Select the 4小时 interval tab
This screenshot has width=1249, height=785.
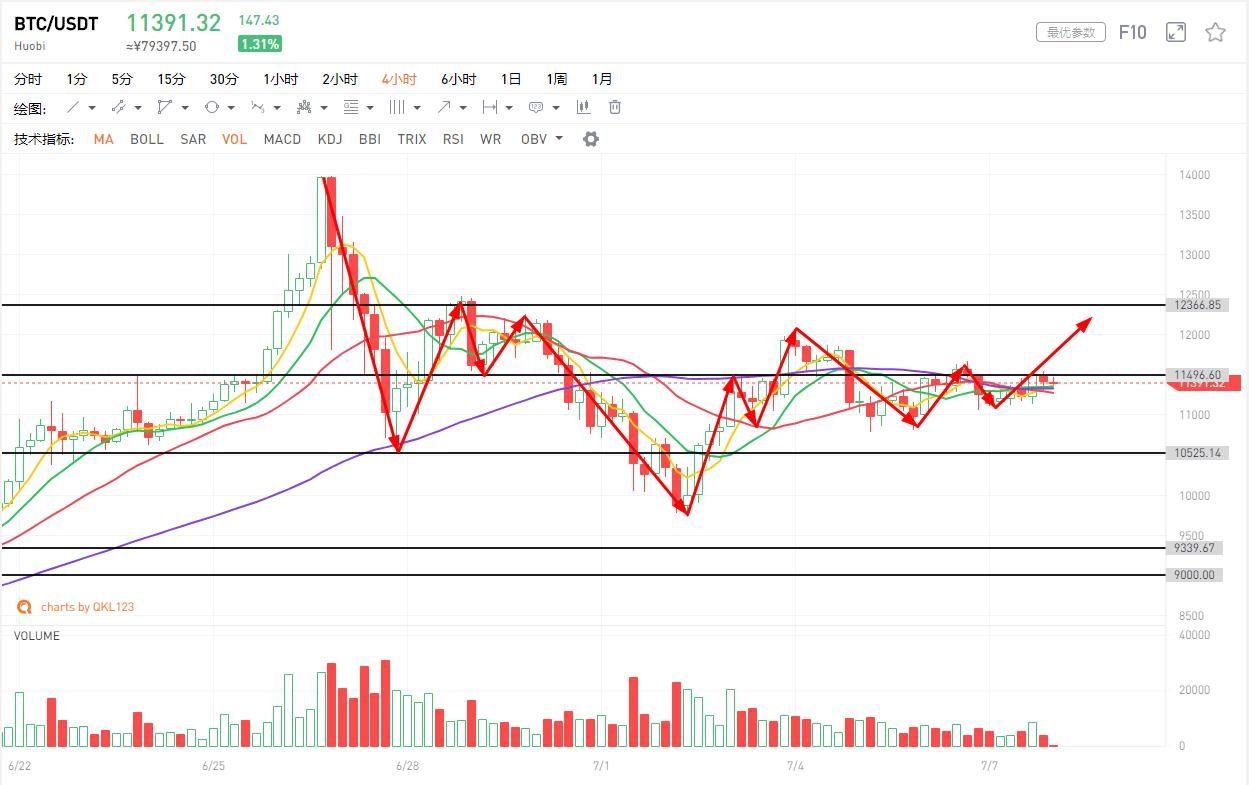(x=399, y=79)
